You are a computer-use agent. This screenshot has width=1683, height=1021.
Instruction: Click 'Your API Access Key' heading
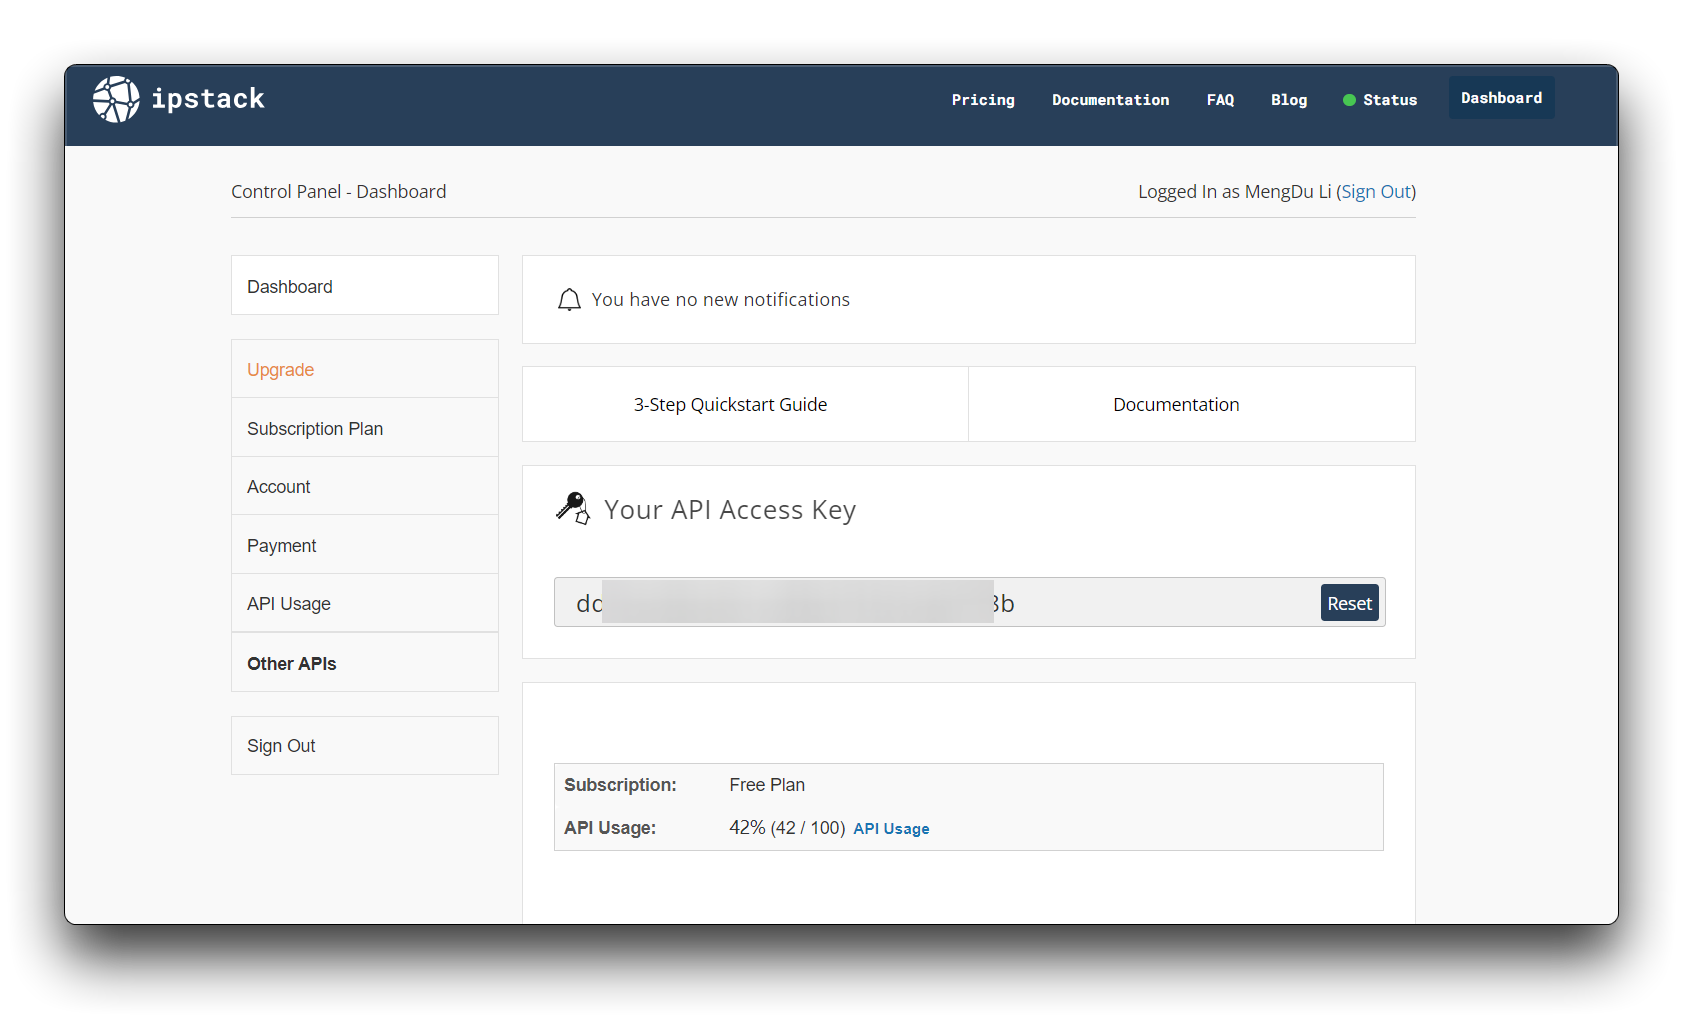point(730,510)
